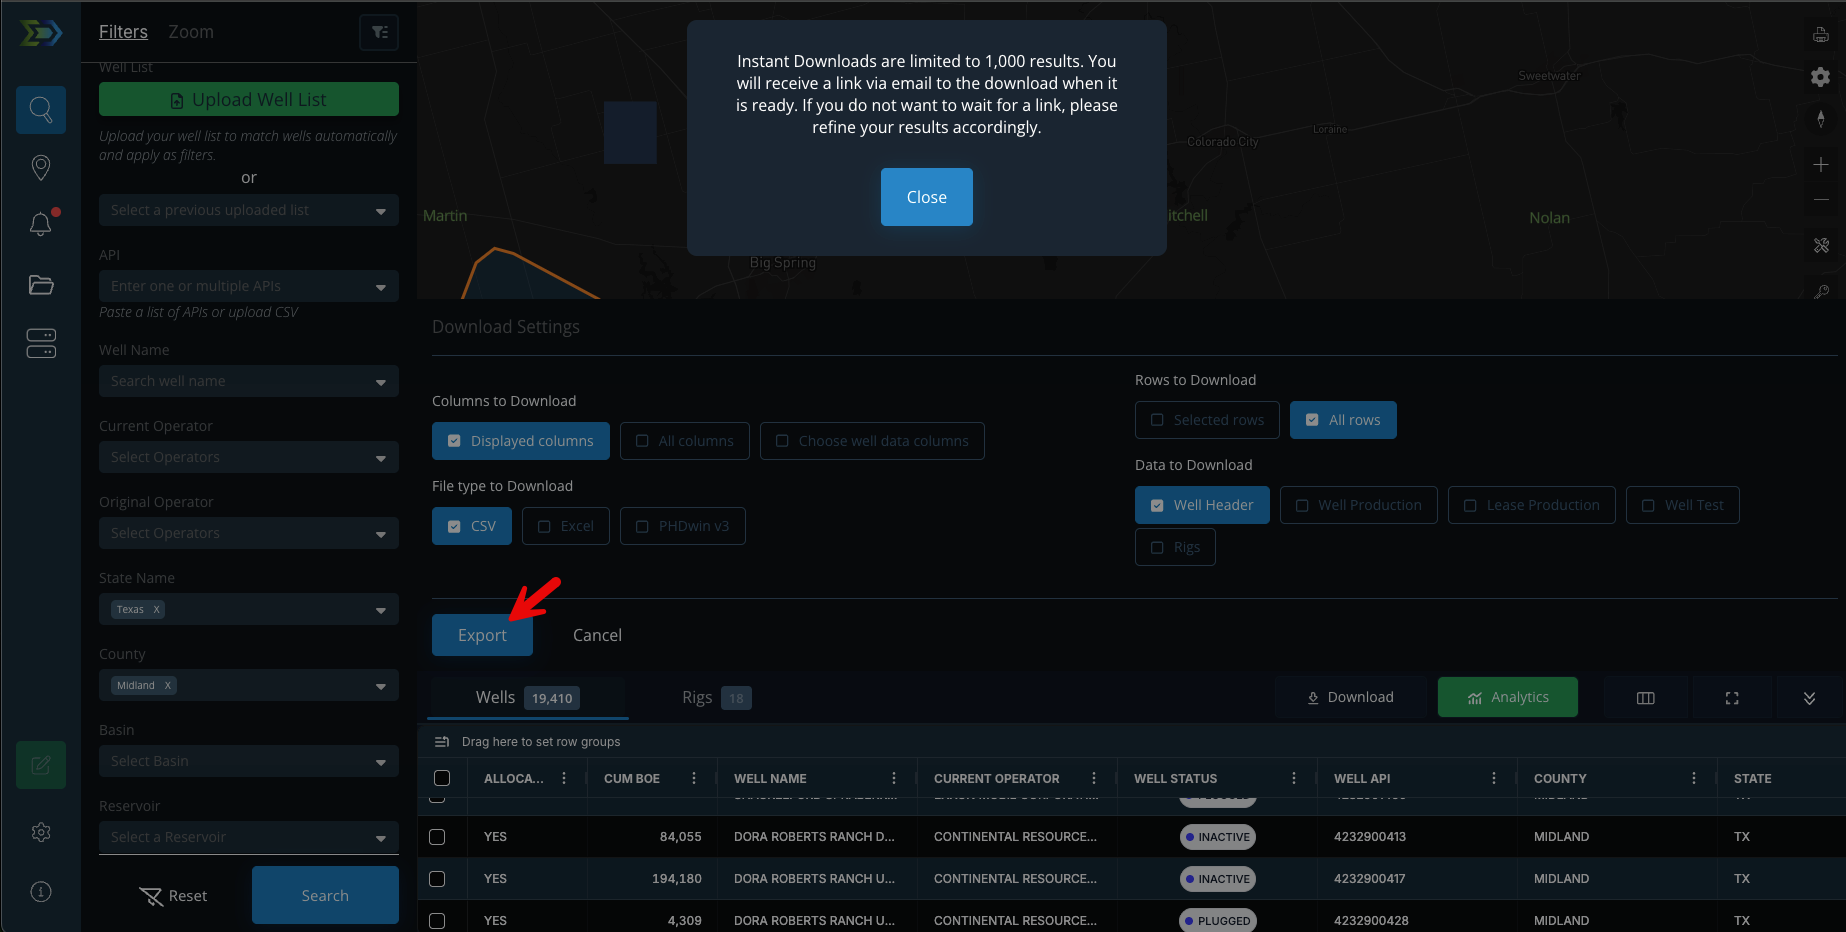Check the Excel file type option
The image size is (1846, 932).
(x=544, y=525)
